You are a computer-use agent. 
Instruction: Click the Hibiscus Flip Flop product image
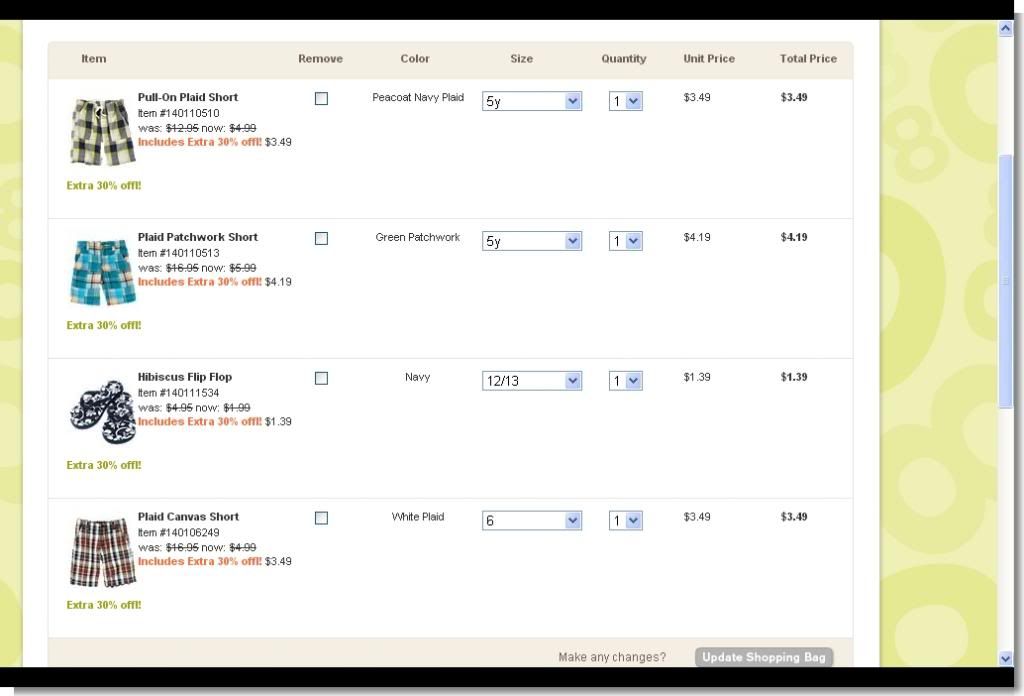(x=102, y=411)
